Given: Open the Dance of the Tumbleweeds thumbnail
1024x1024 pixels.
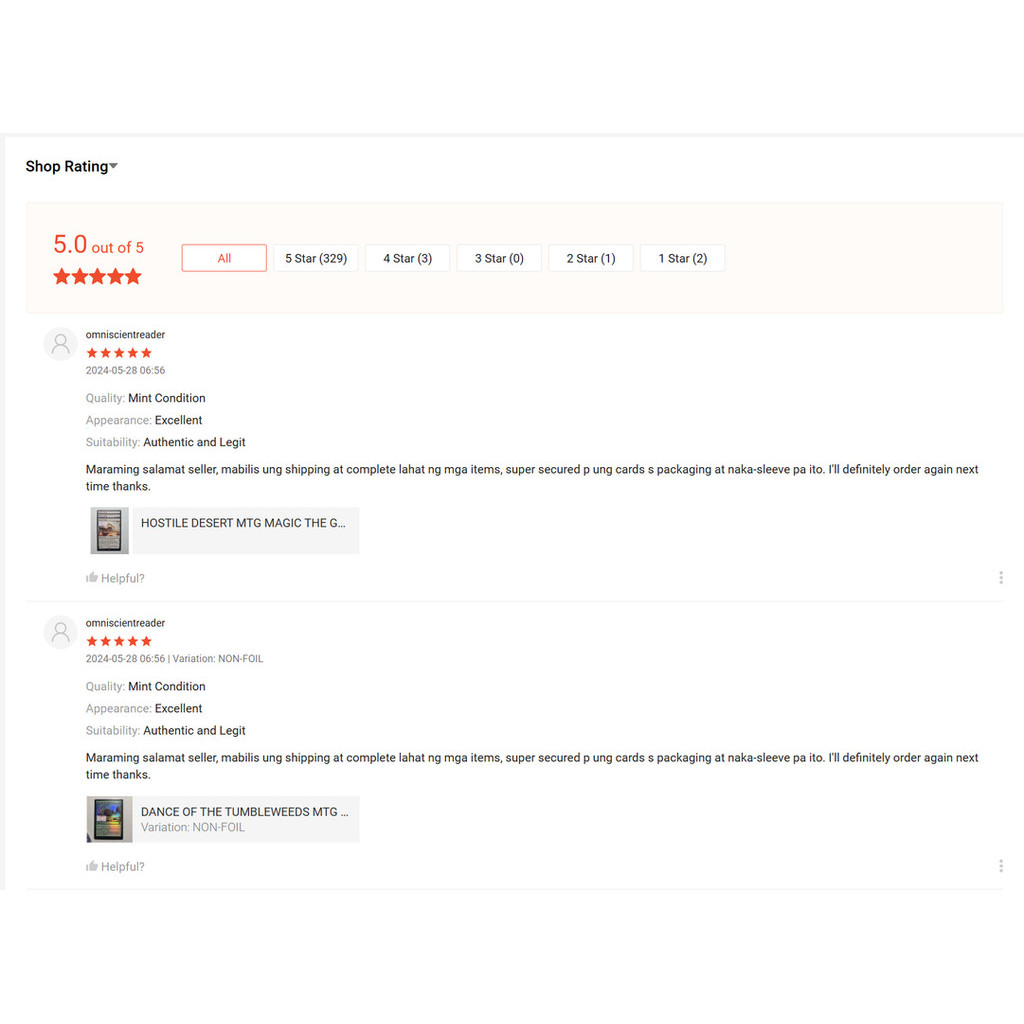Looking at the screenshot, I should coord(109,819).
